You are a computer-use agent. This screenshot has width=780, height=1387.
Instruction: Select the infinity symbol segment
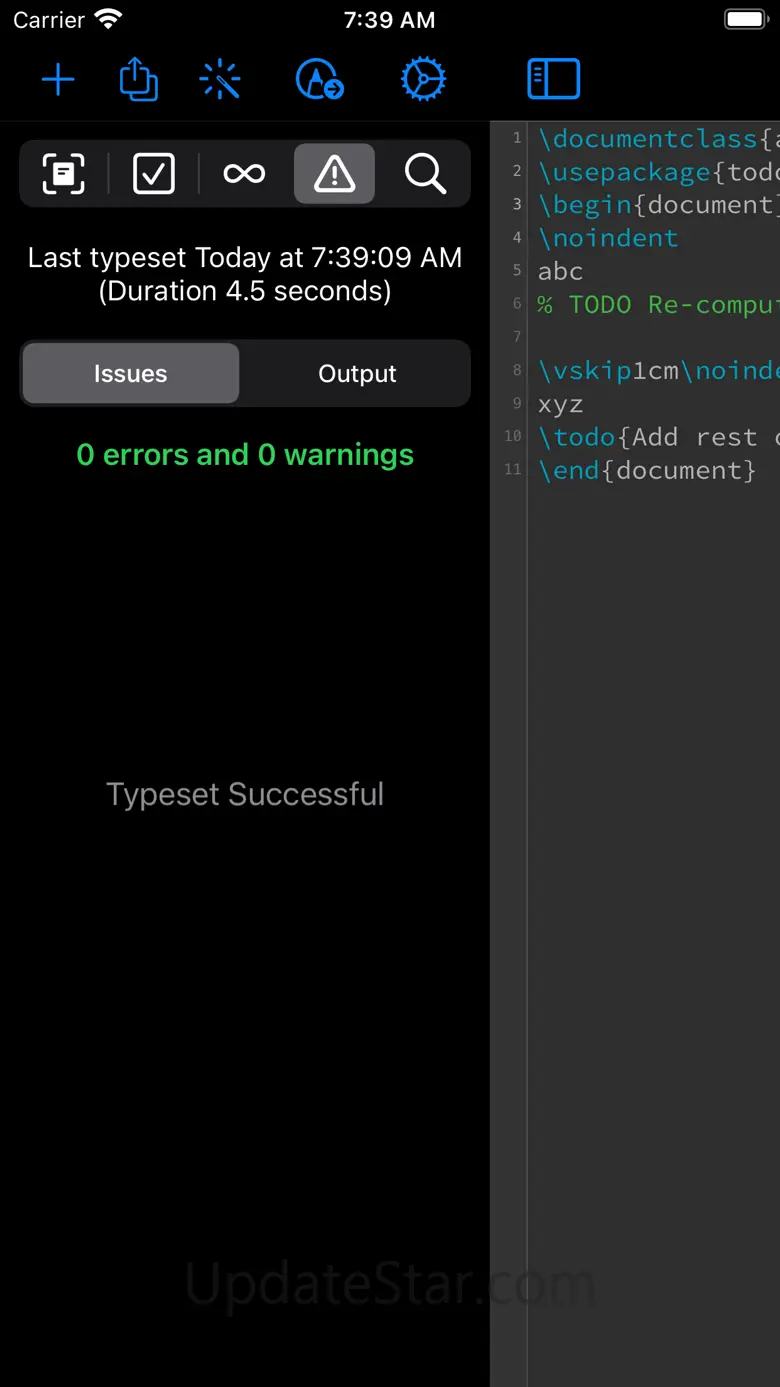click(244, 174)
